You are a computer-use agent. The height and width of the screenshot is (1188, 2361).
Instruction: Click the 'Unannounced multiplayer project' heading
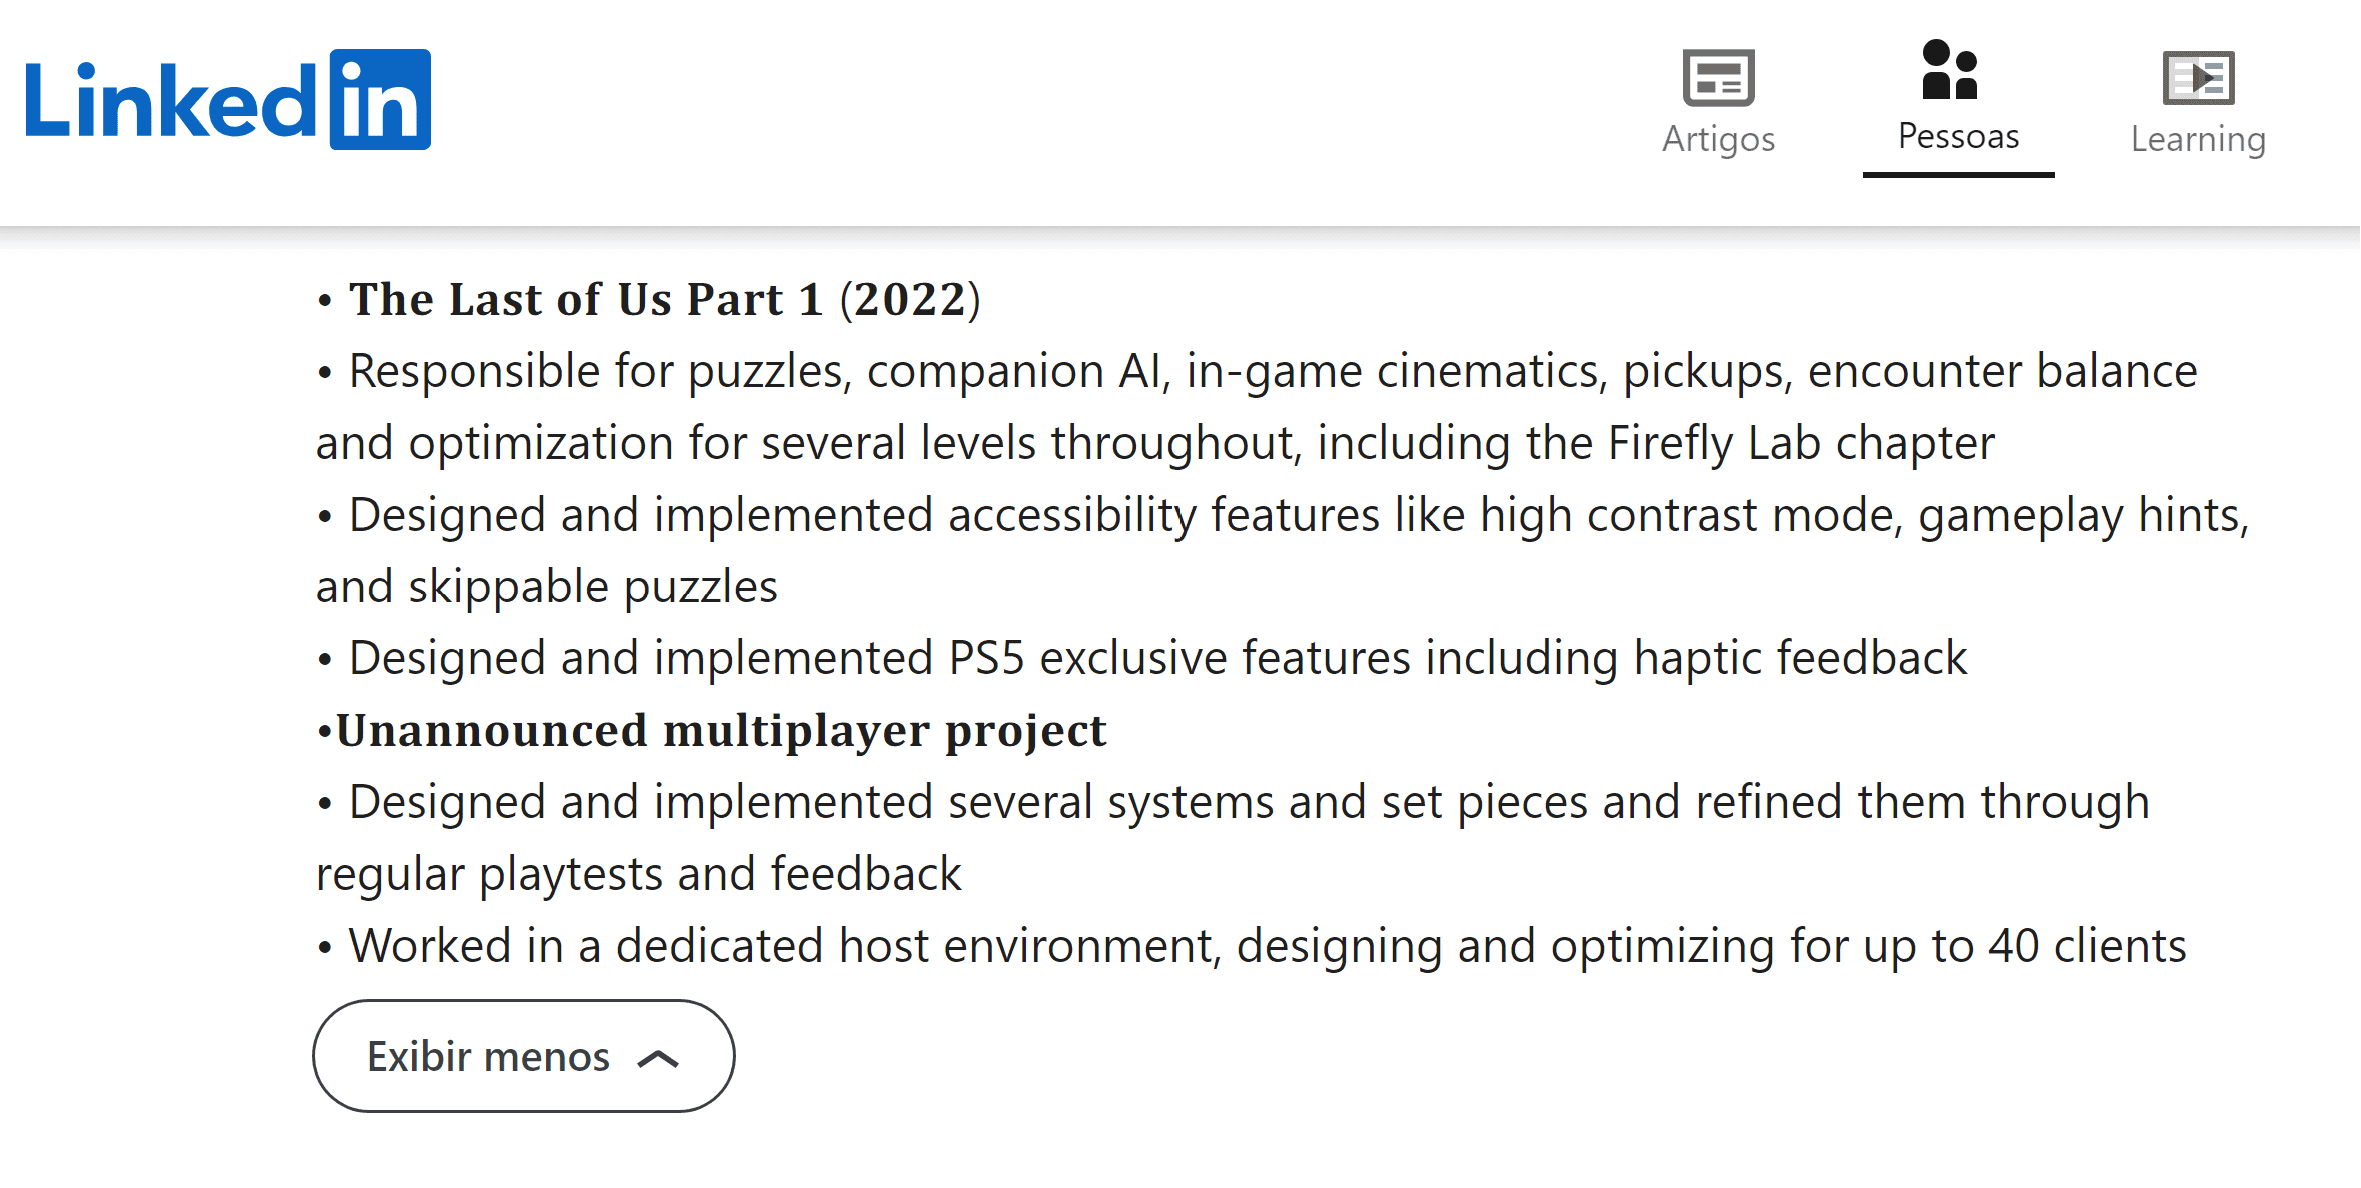pos(720,730)
